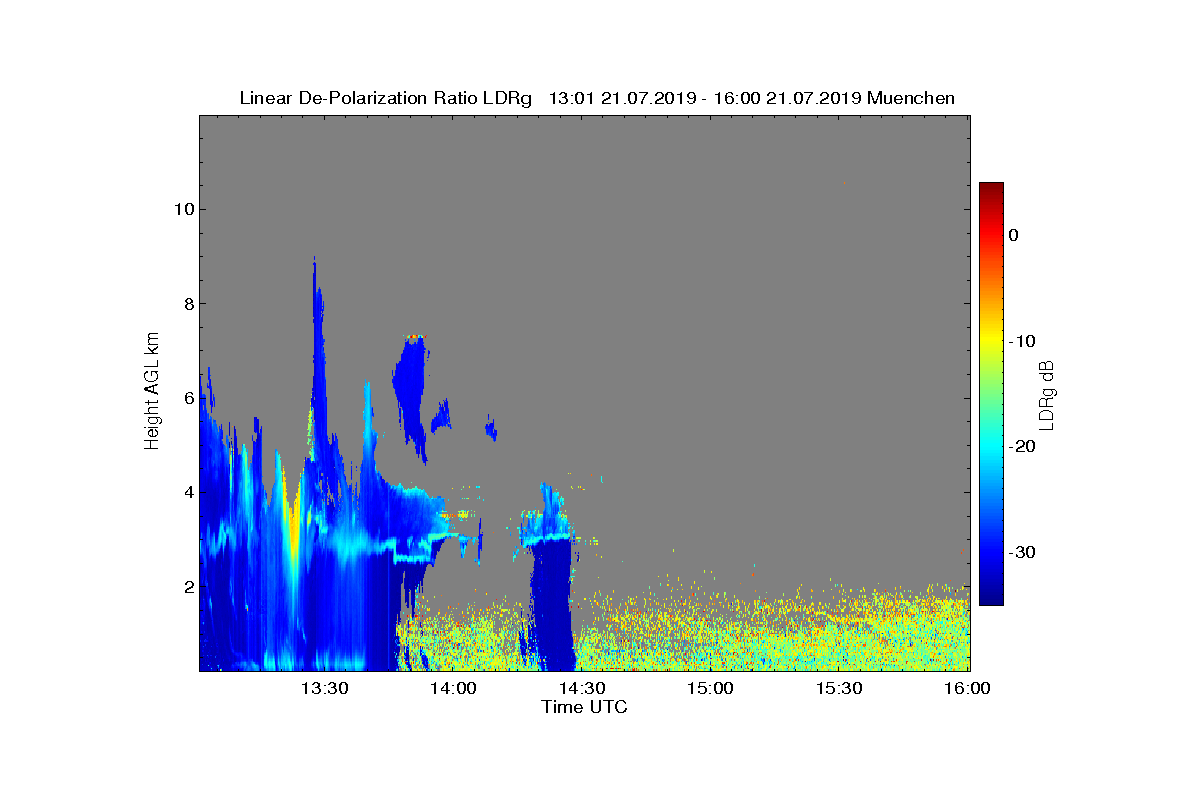Click the dark red top of the colorbar

(991, 189)
